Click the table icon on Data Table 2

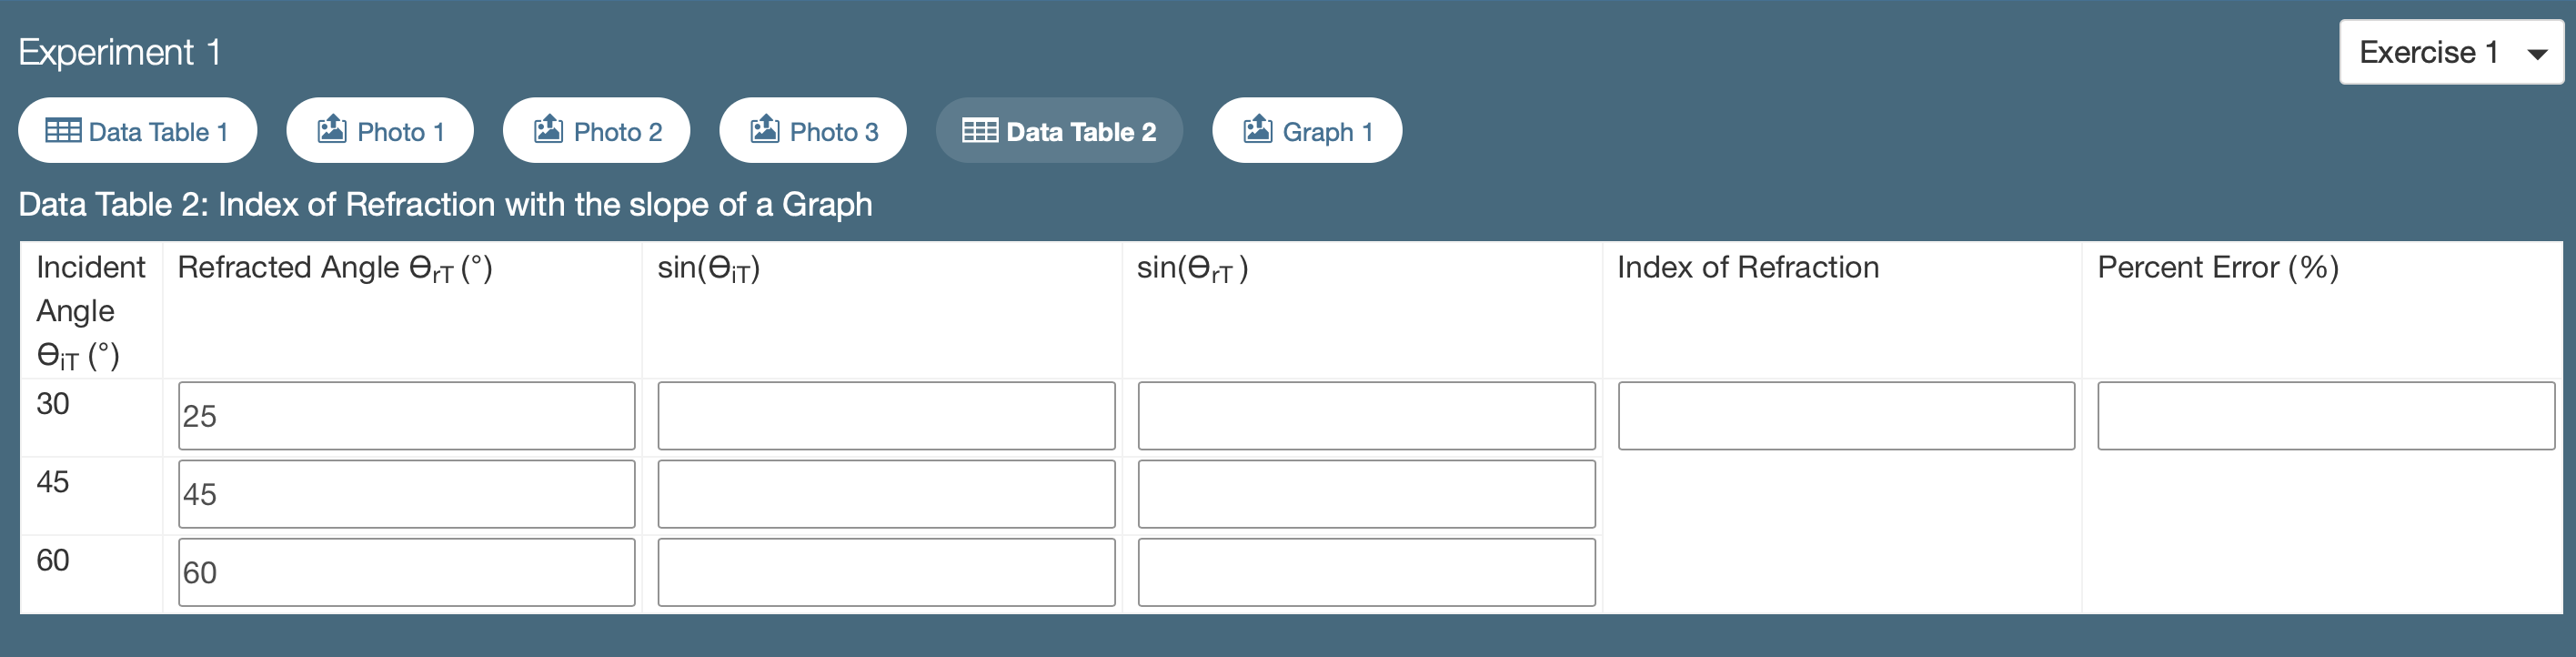981,130
